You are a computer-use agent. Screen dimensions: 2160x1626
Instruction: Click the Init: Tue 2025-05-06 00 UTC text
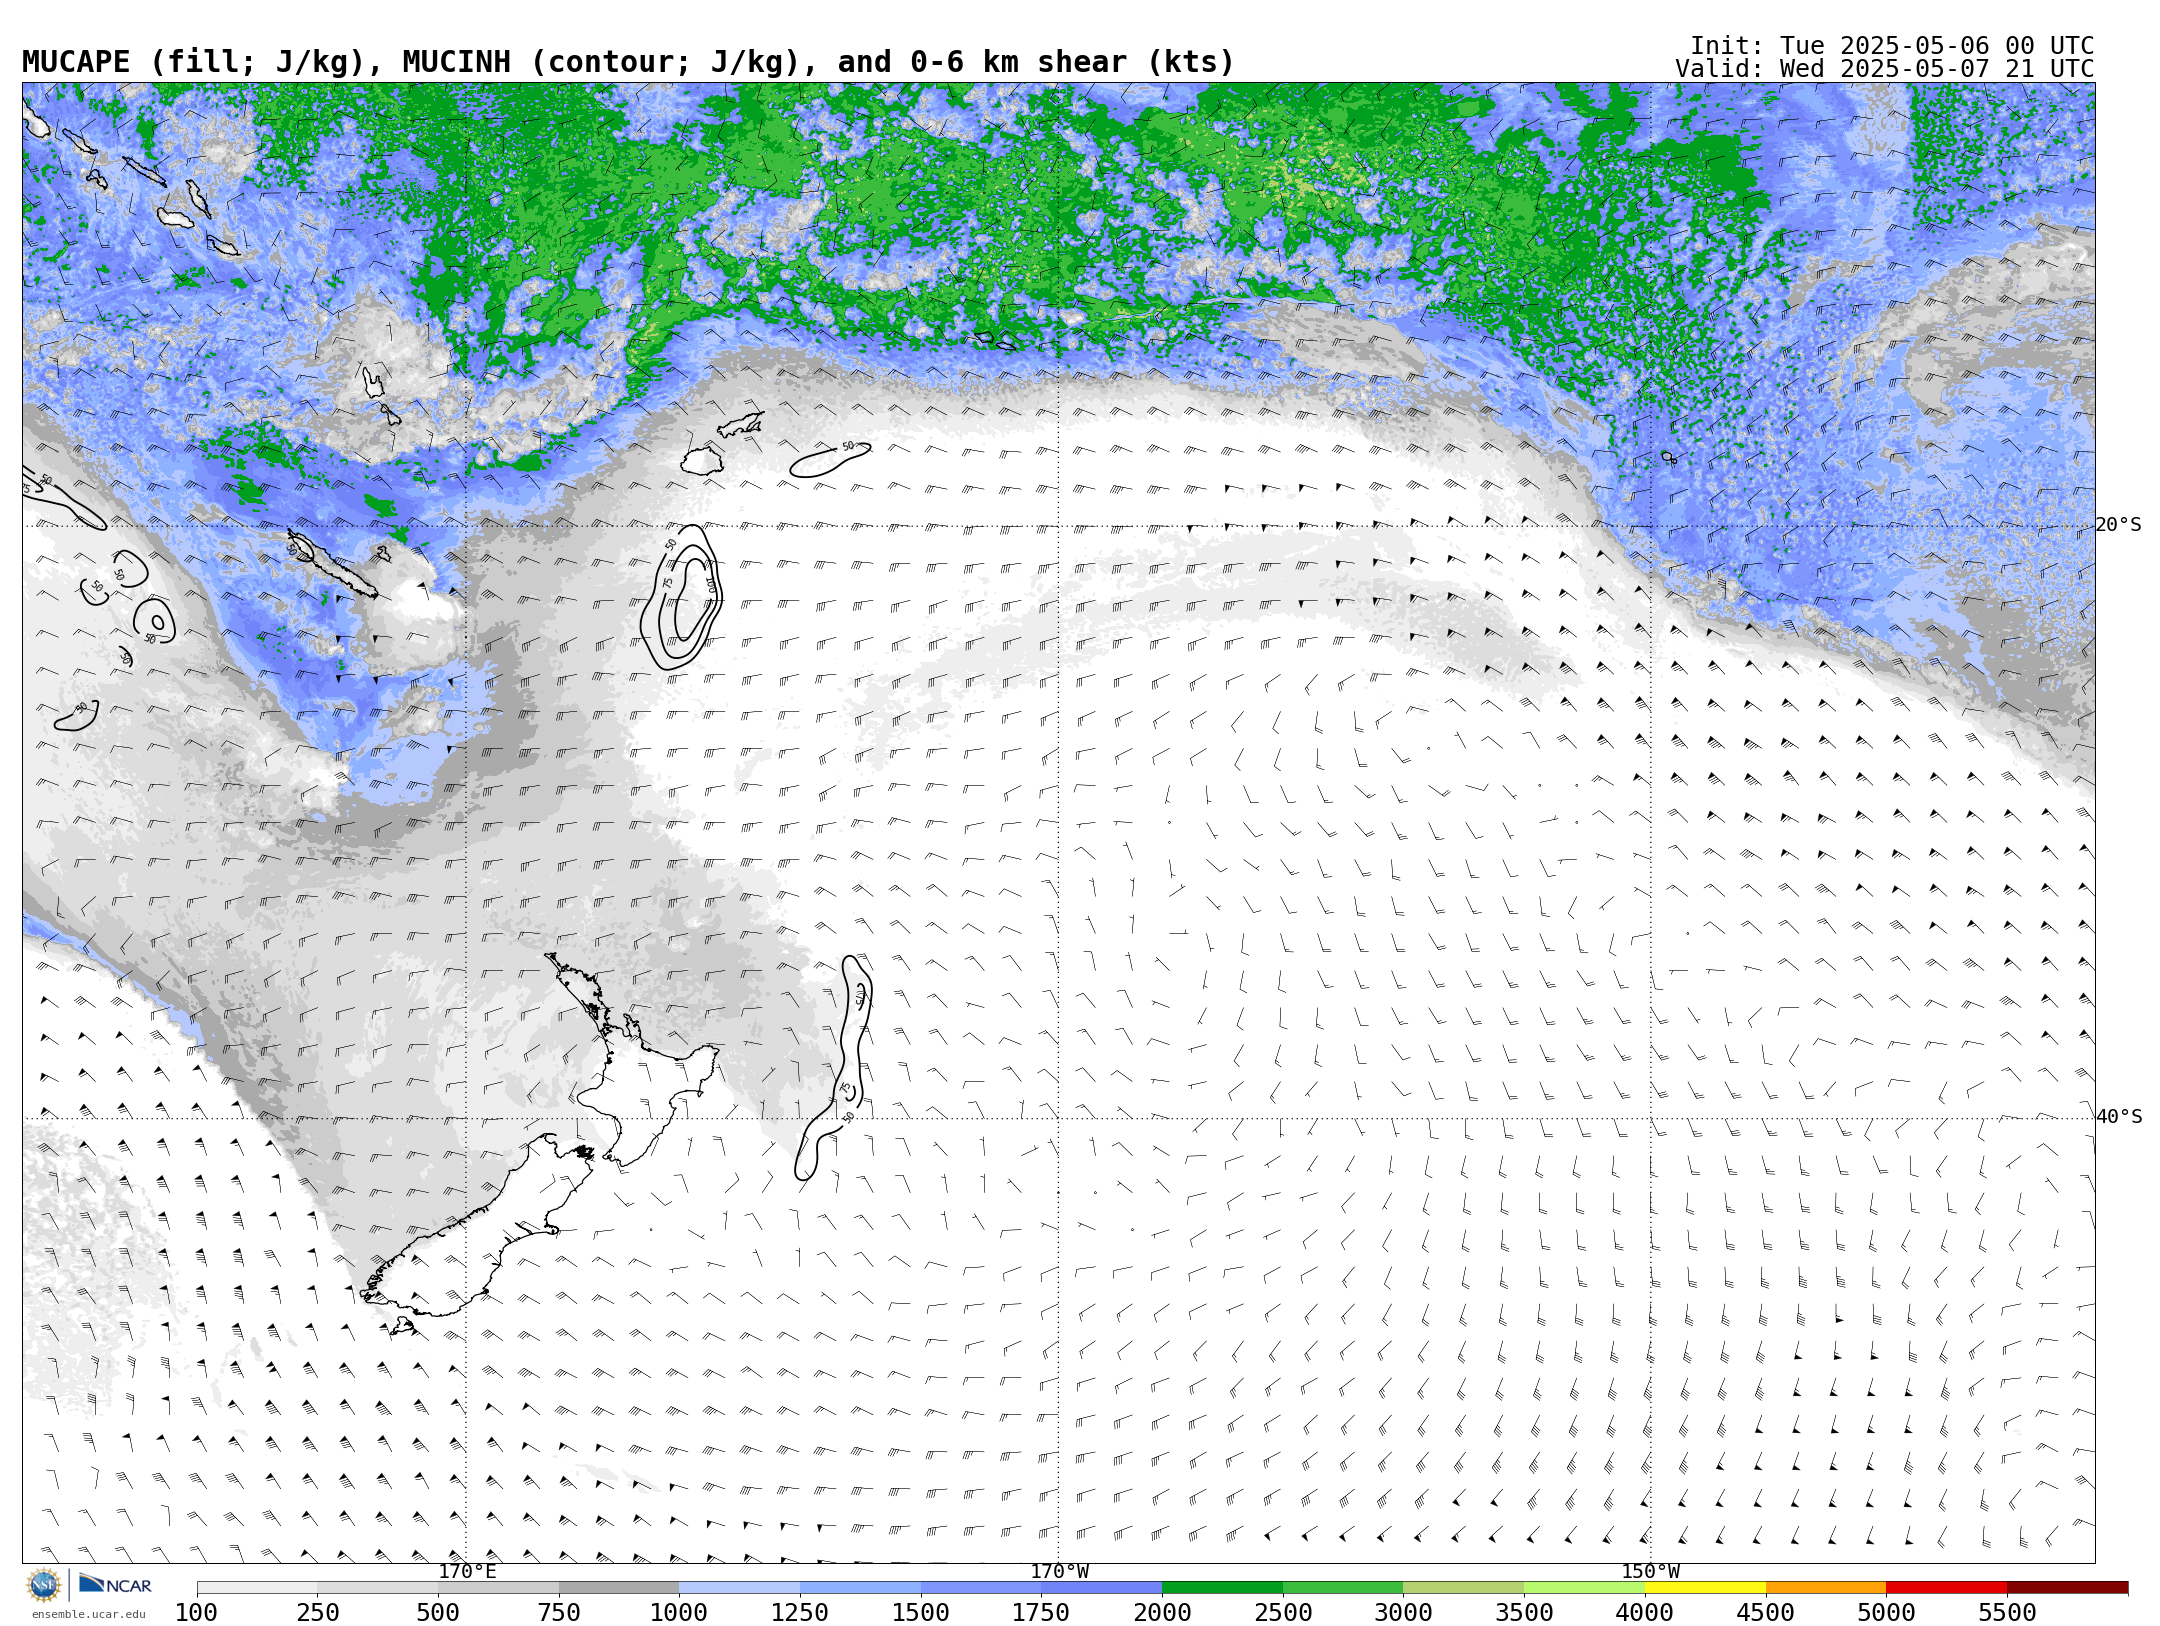point(1892,46)
